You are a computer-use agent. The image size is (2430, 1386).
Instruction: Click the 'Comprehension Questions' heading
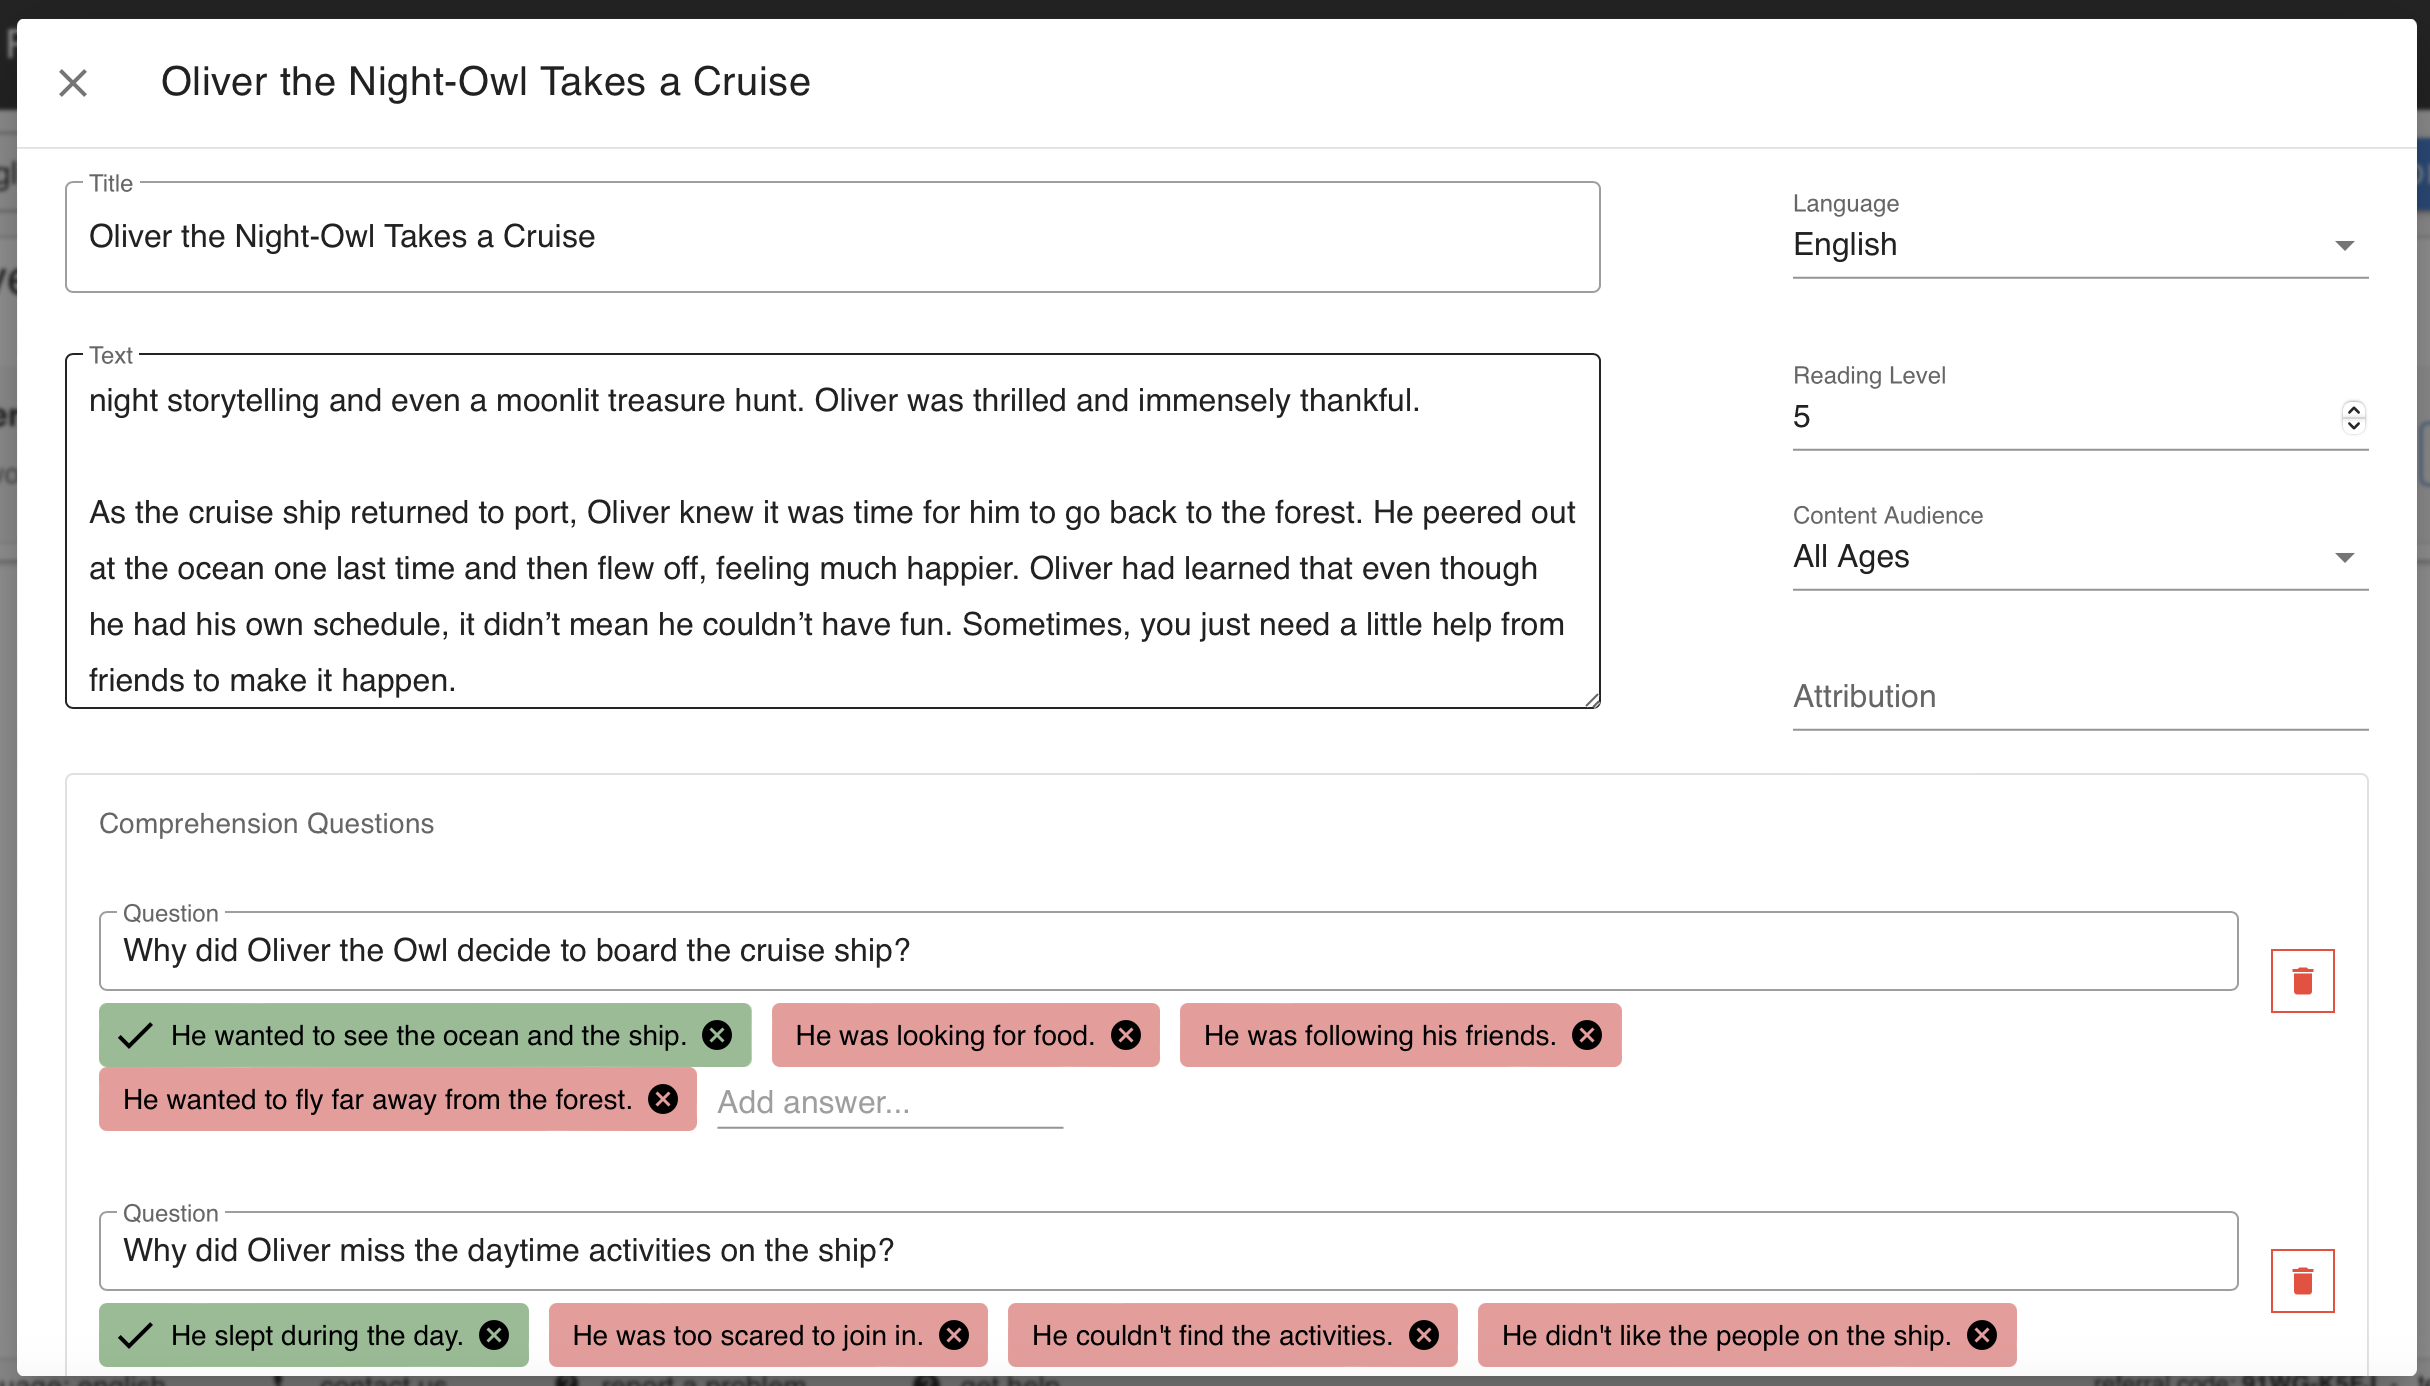(x=266, y=824)
